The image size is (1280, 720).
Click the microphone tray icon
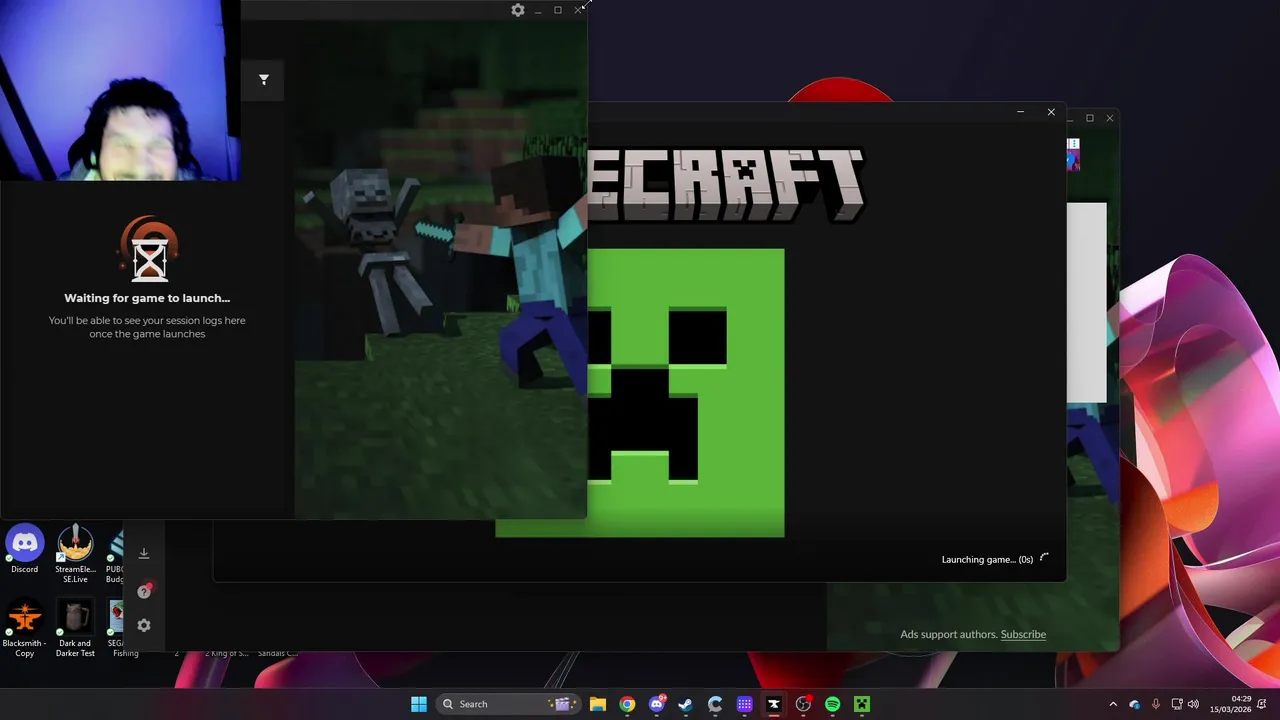point(1156,704)
